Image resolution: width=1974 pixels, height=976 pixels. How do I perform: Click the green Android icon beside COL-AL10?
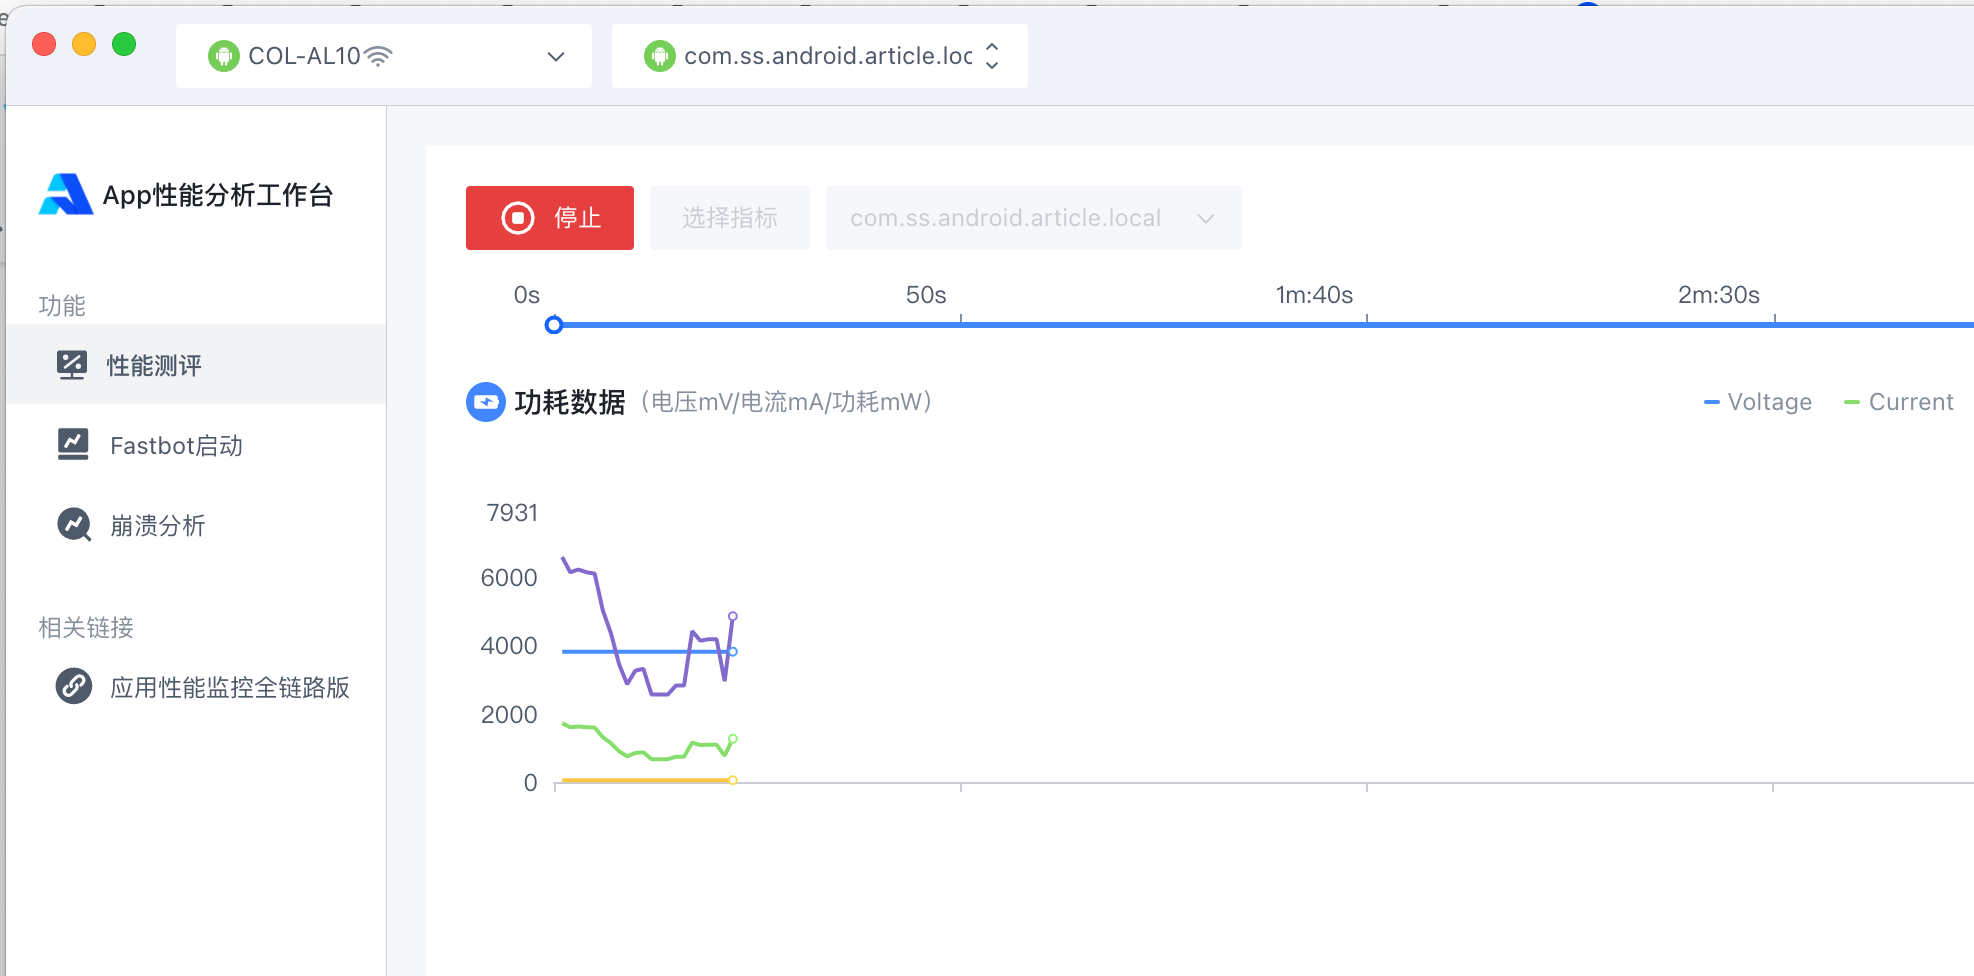click(x=223, y=56)
